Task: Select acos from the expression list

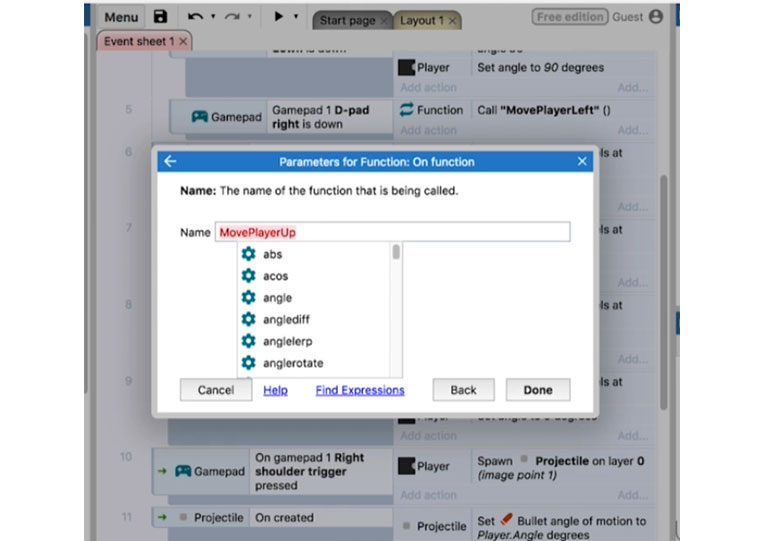Action: coord(275,276)
